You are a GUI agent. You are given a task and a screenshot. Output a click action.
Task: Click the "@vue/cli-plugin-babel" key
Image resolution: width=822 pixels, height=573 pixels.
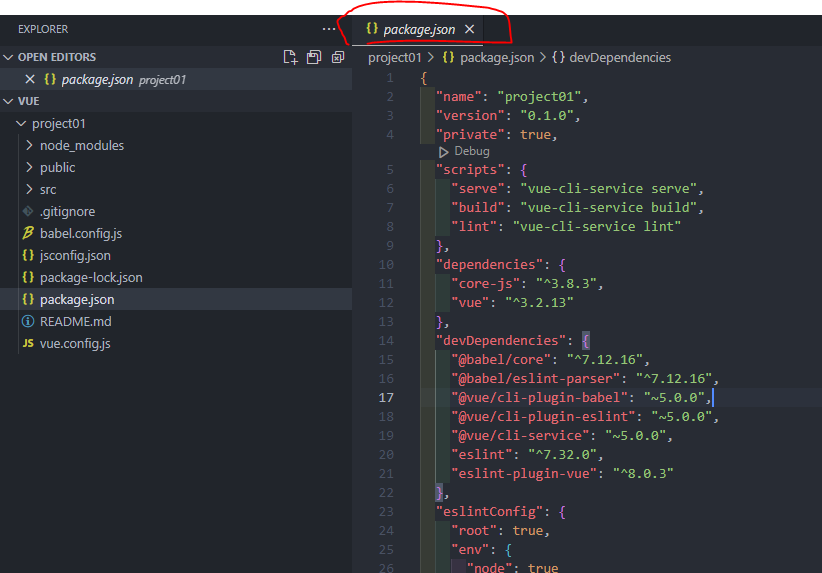coord(539,397)
